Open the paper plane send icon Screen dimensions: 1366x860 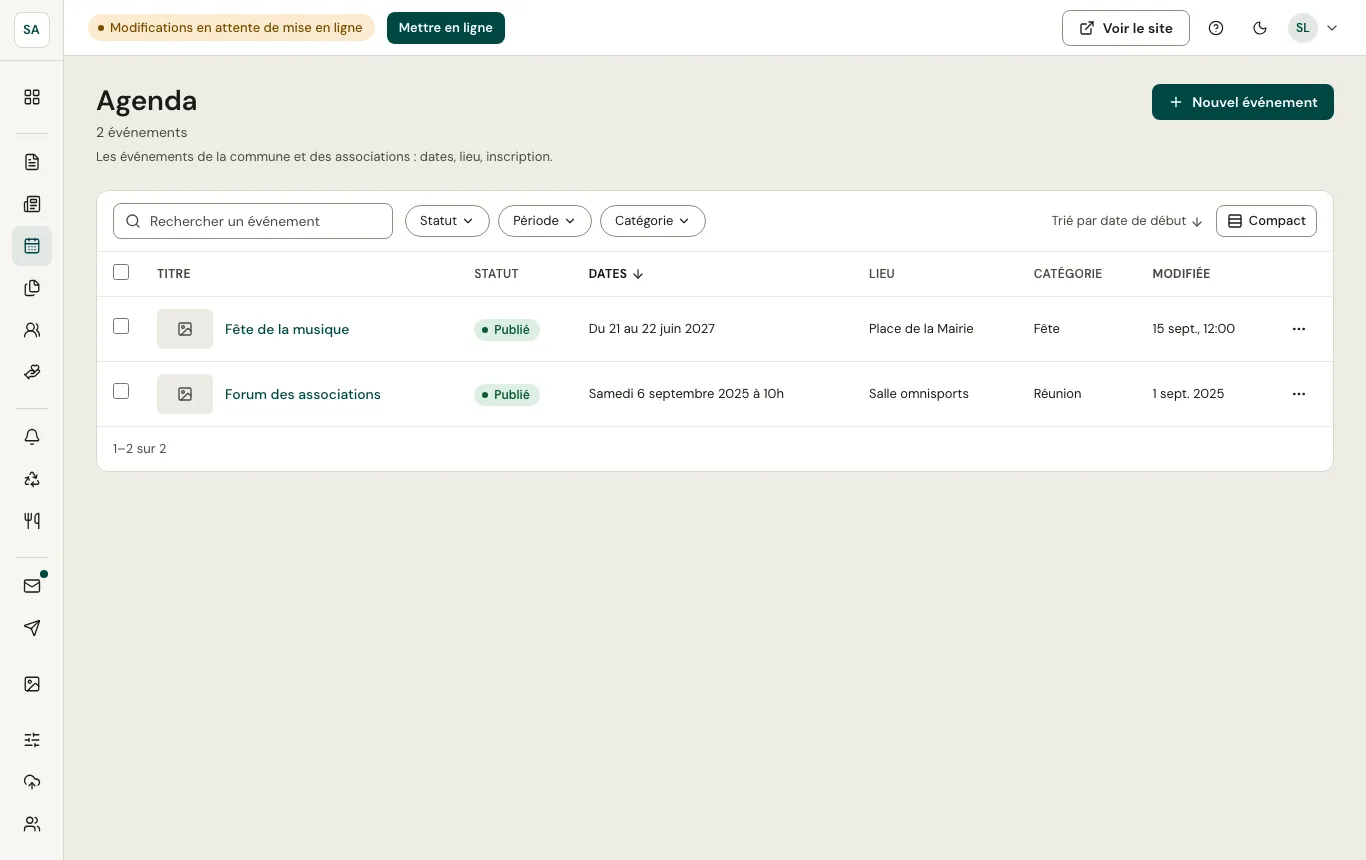point(32,628)
